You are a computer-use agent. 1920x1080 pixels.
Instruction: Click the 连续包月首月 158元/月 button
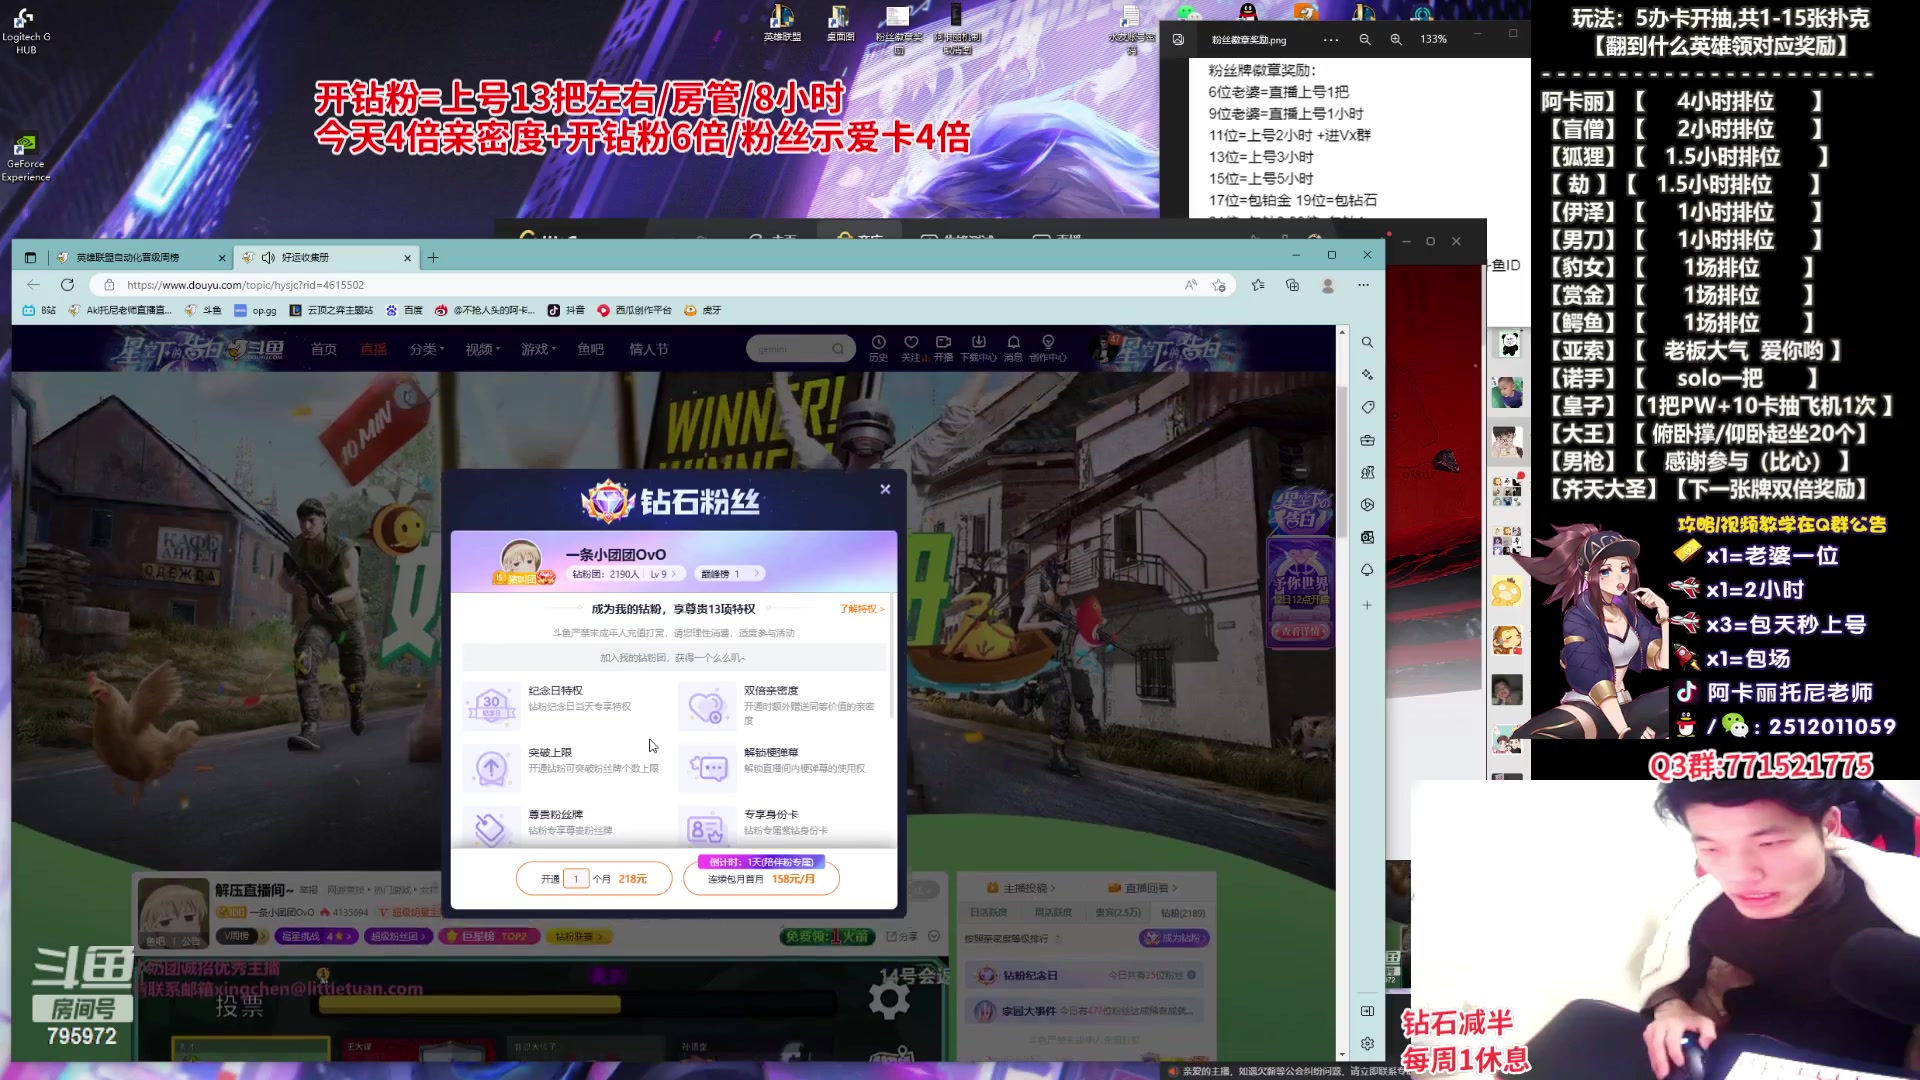pos(761,879)
